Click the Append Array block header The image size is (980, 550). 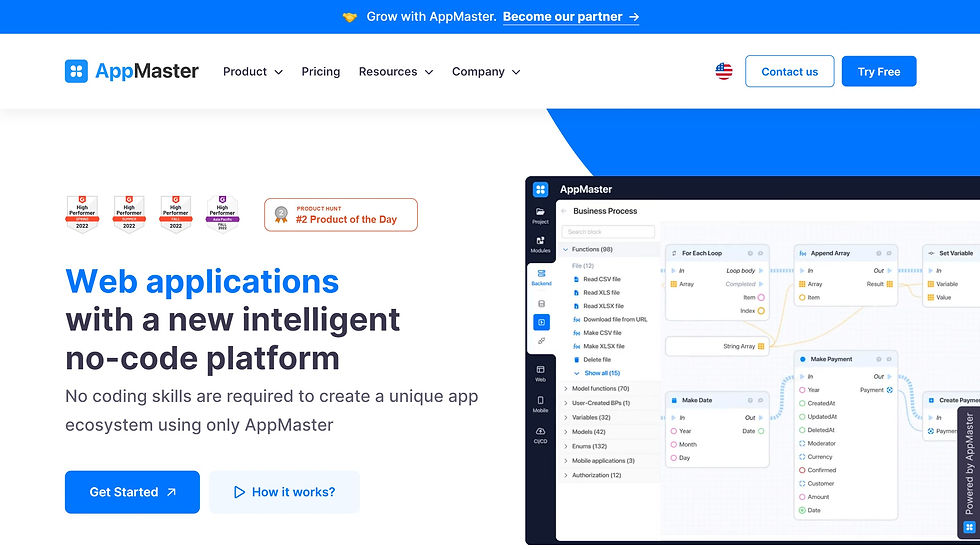click(x=846, y=253)
